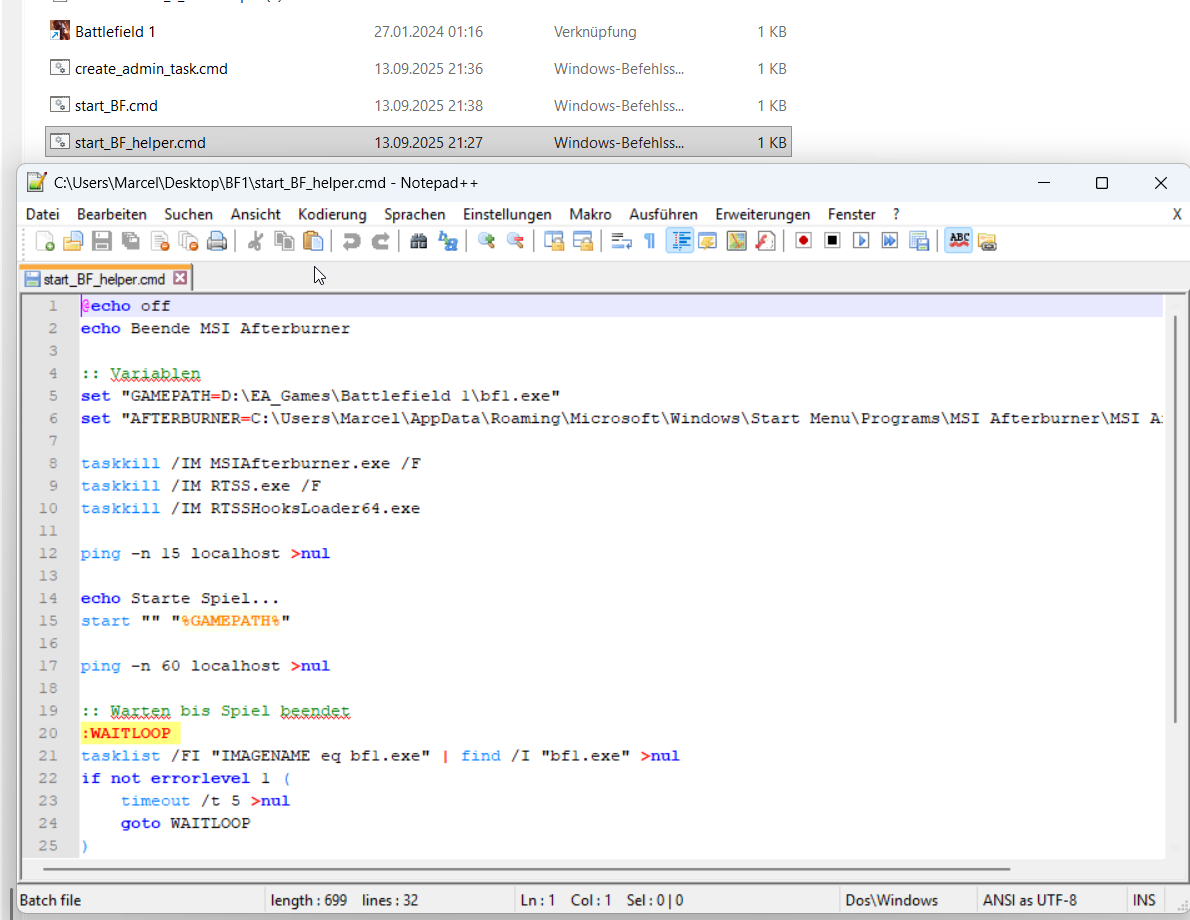Create a new document with the New icon
The image size is (1190, 920).
[44, 241]
